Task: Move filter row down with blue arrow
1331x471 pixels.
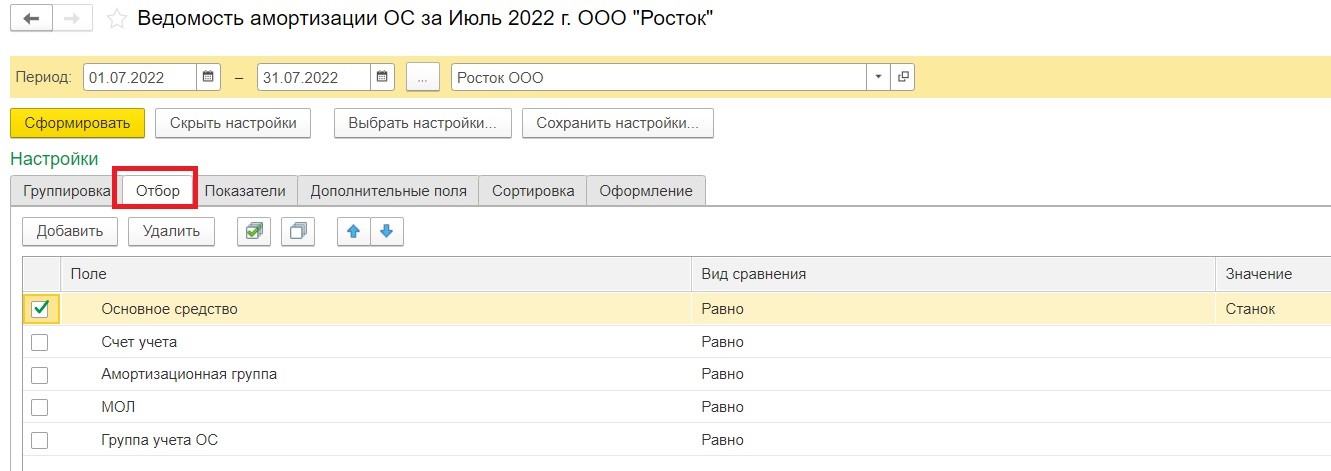Action: [387, 231]
